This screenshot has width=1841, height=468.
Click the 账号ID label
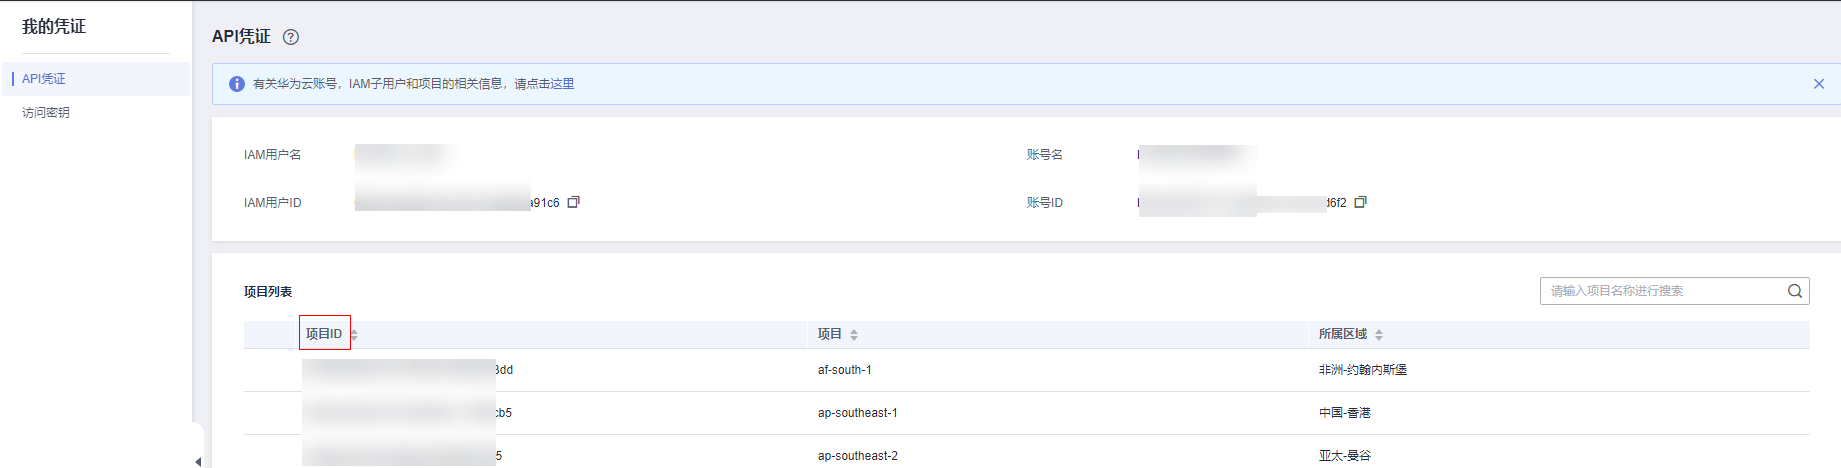pos(1045,203)
